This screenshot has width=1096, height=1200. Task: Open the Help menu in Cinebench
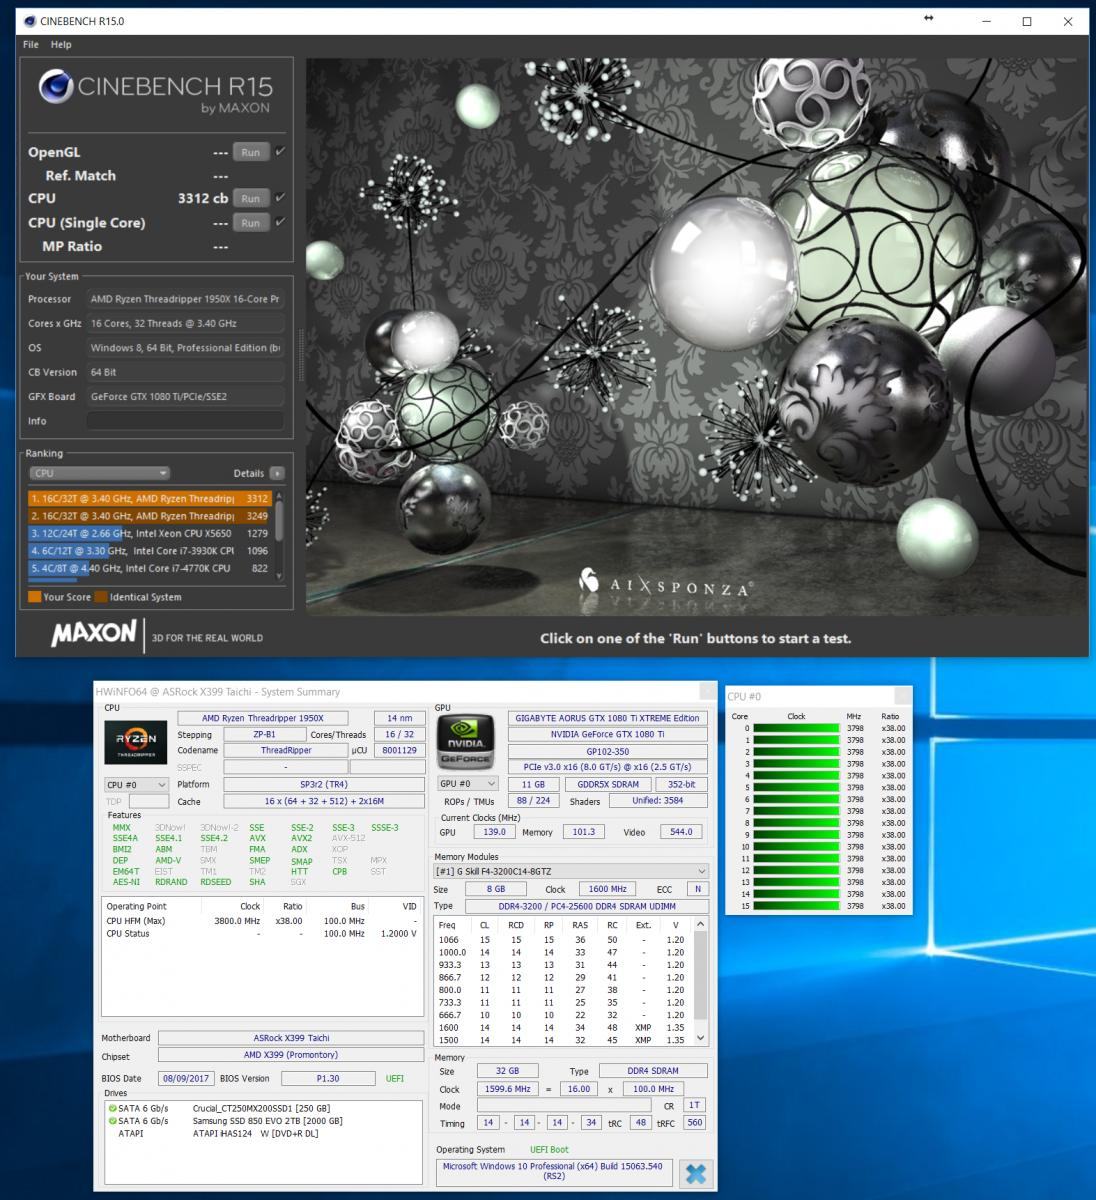point(61,44)
